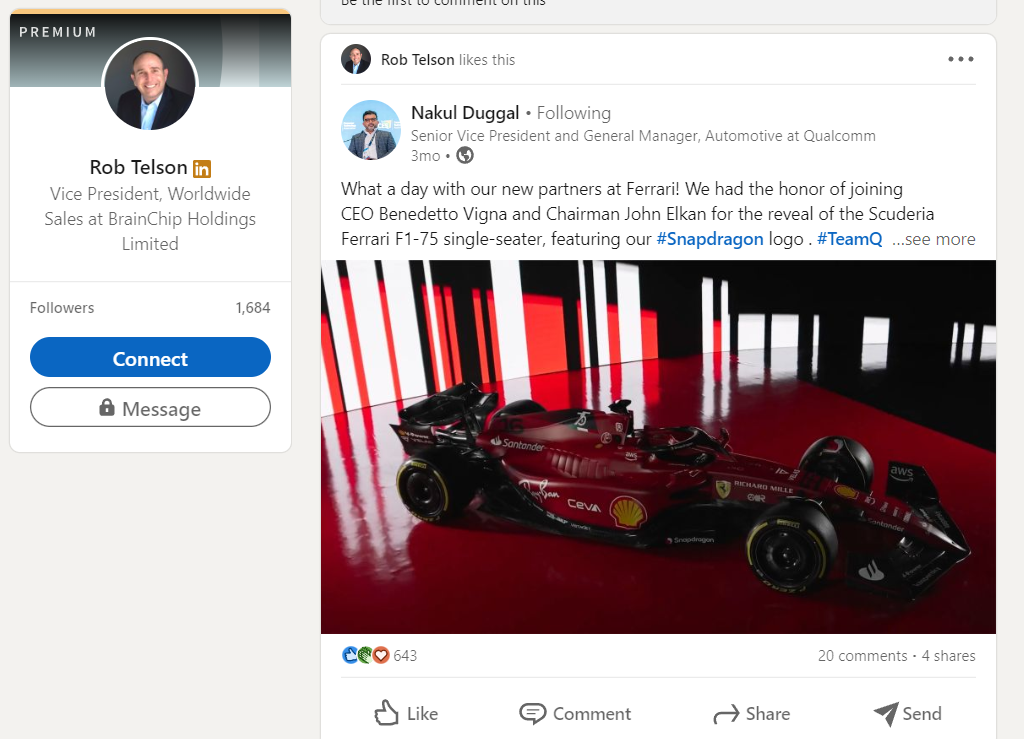Click the #Snapdragon hashtag

click(709, 239)
